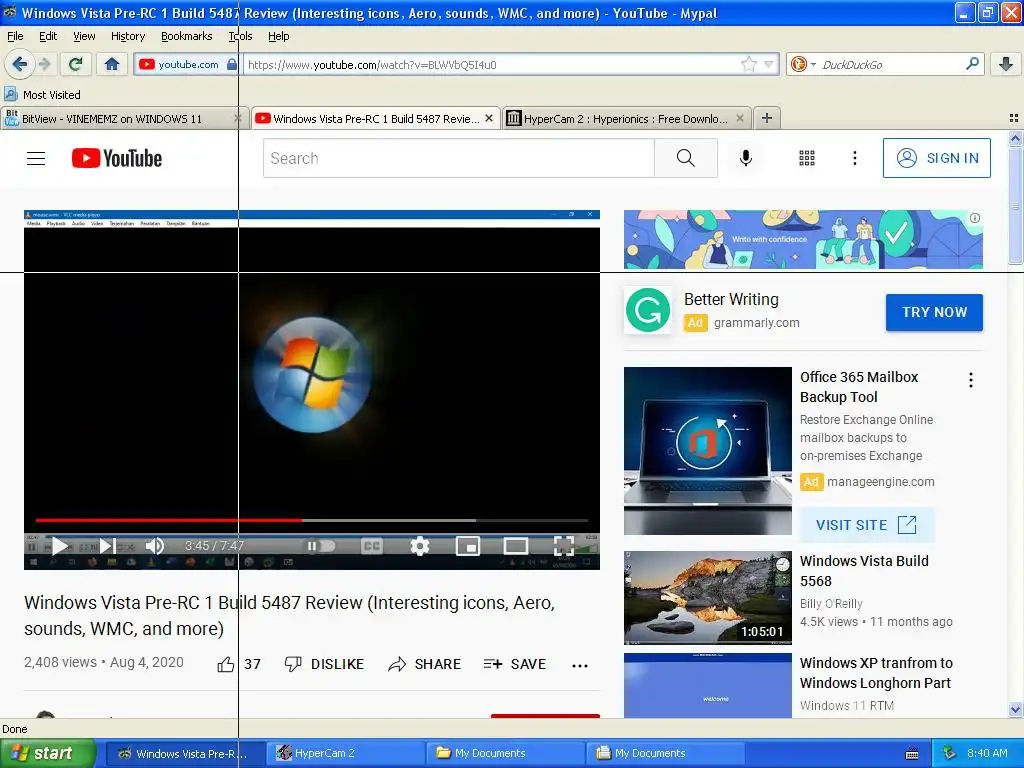Click the SHARE button
This screenshot has width=1024, height=768.
coord(424,664)
